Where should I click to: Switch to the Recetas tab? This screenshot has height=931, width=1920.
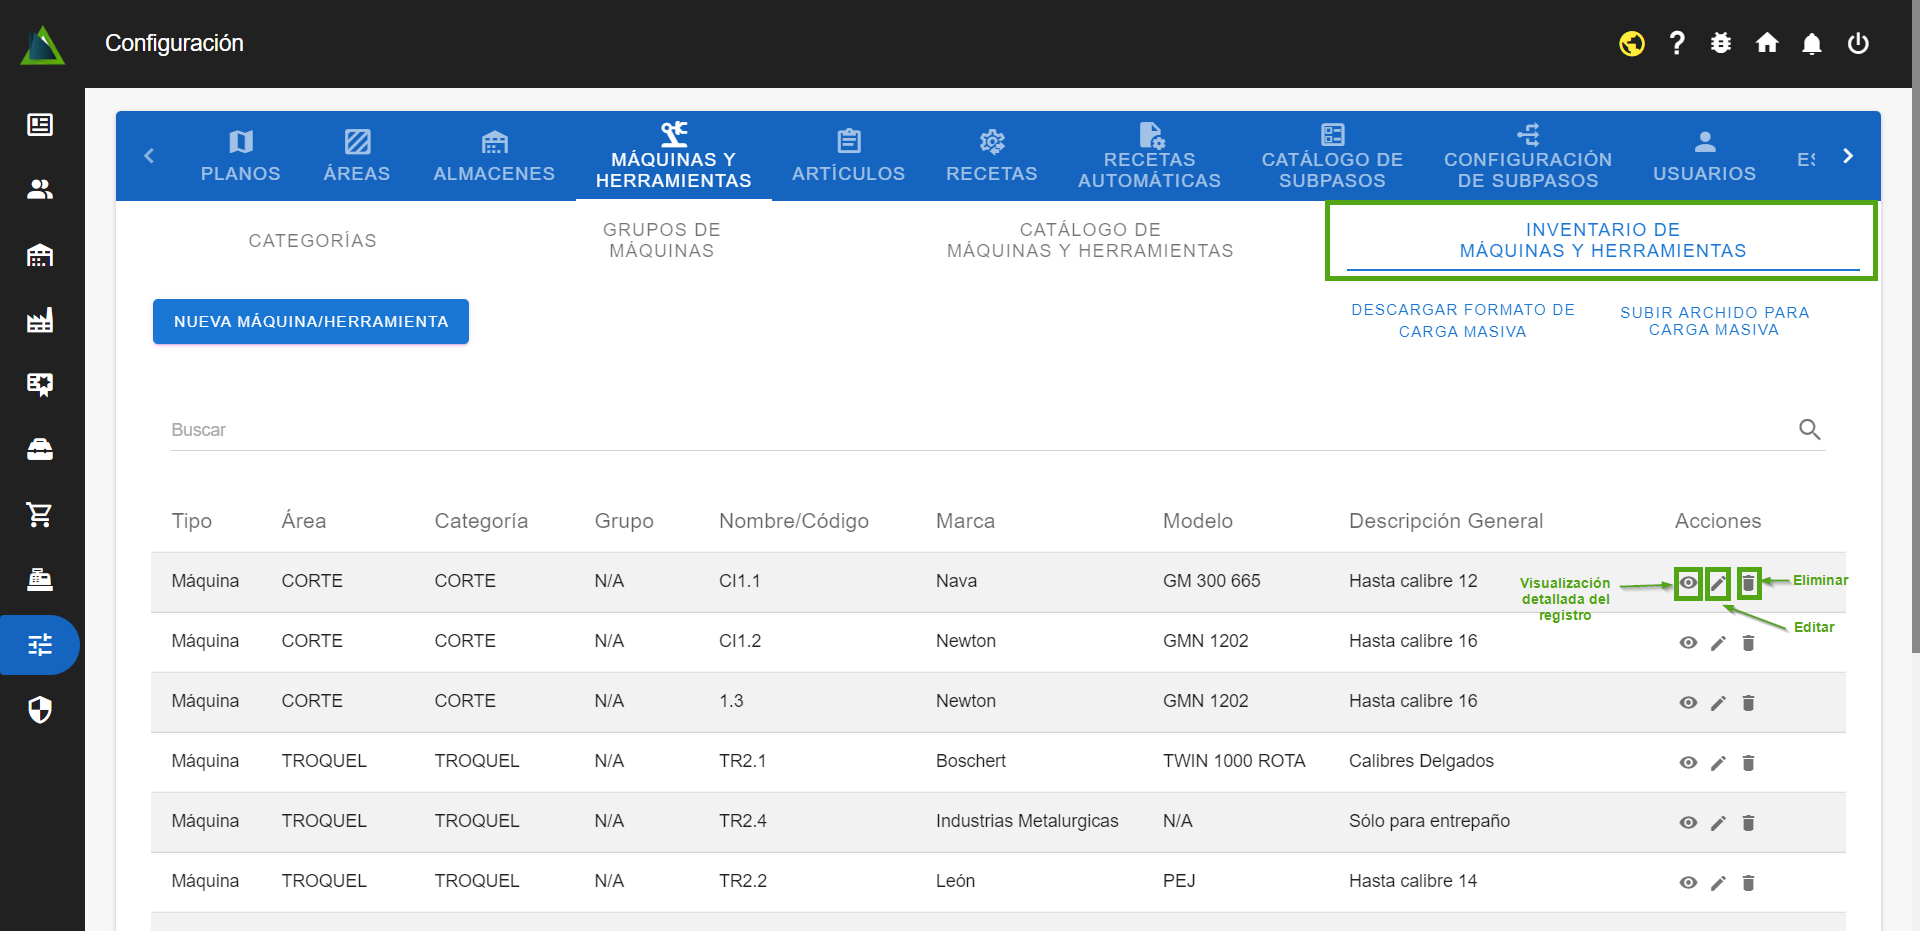point(991,157)
